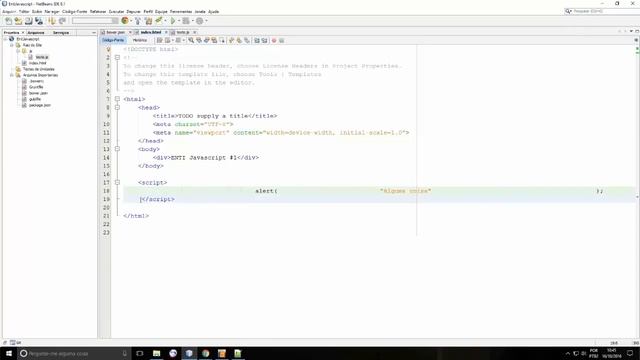Click the Undo toolbar icon
This screenshot has width=640, height=360.
pos(52,21)
